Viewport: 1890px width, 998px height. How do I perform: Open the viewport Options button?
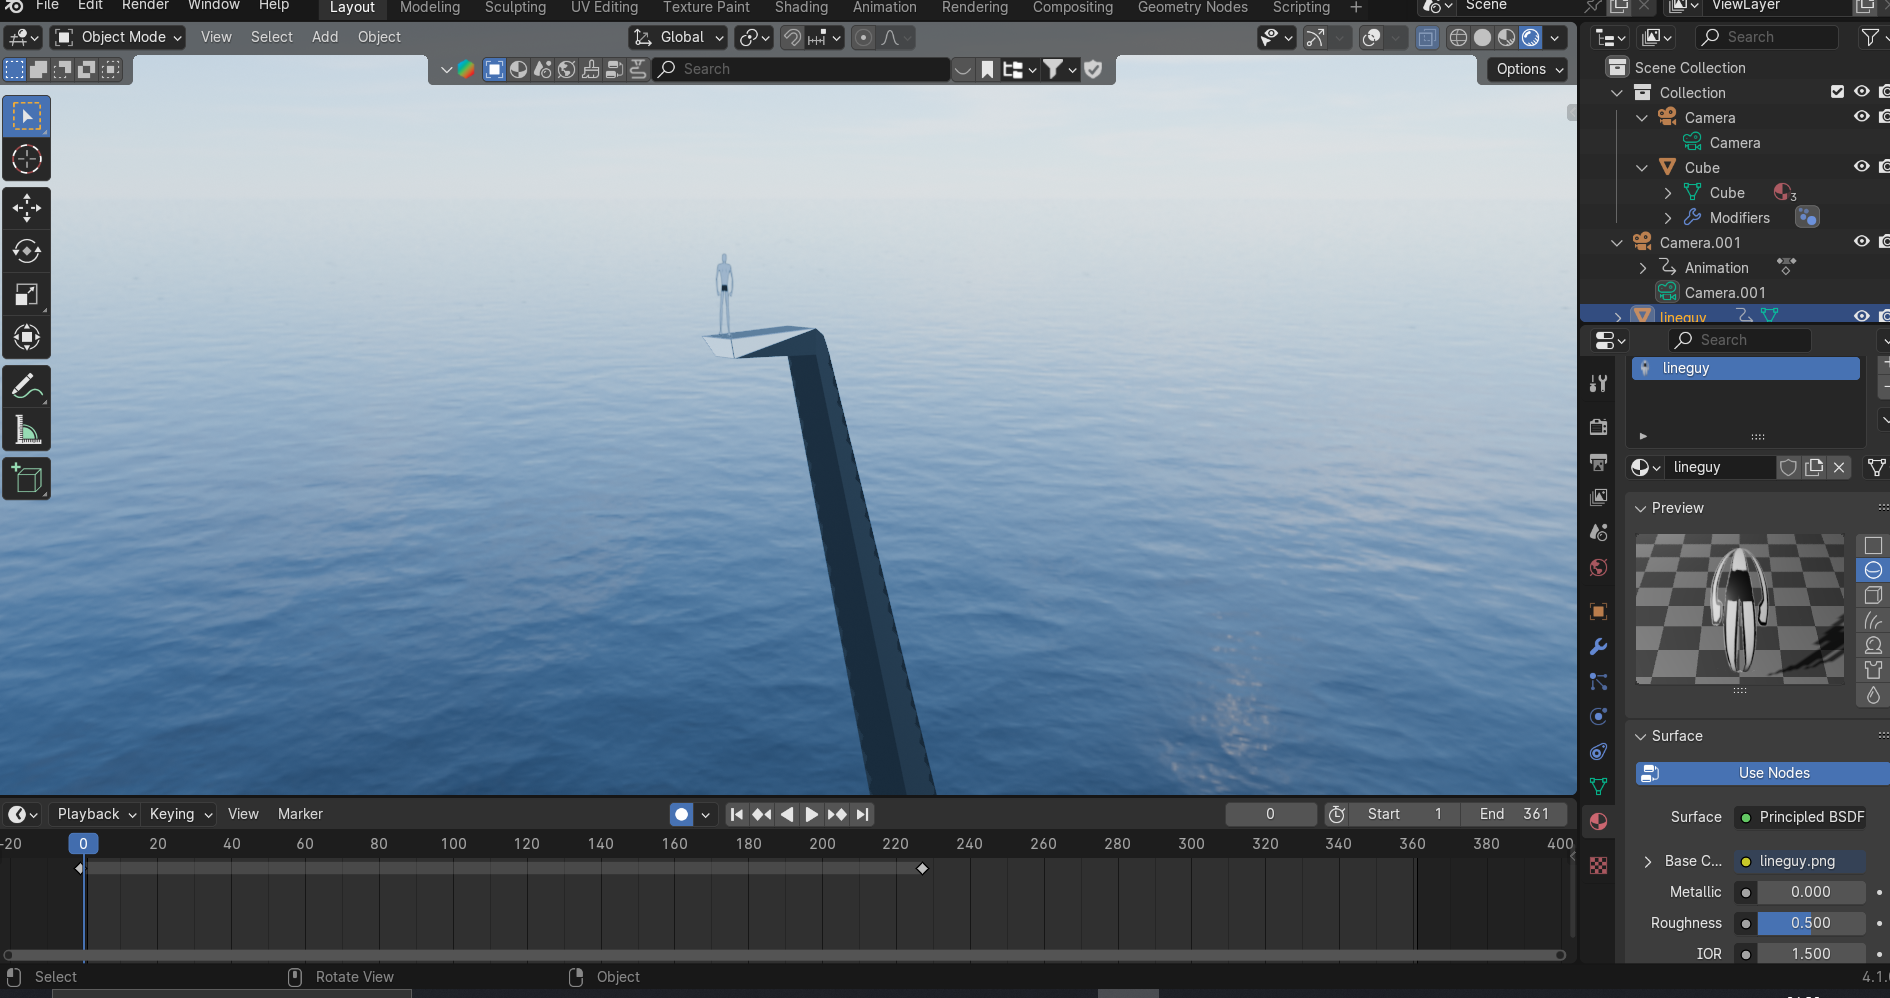tap(1529, 69)
